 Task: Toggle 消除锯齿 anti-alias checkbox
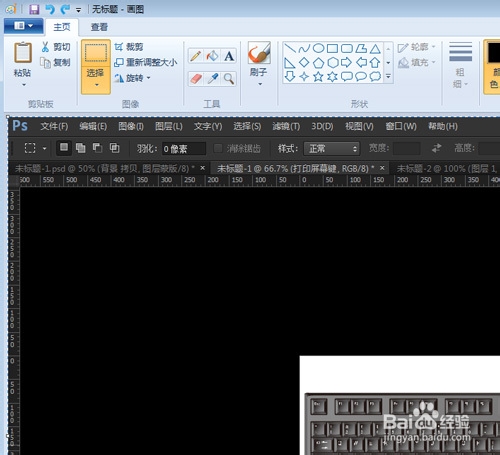218,148
